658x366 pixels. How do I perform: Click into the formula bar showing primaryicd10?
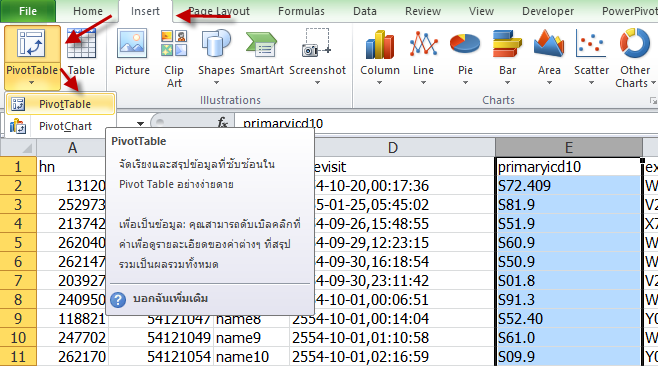coord(446,123)
